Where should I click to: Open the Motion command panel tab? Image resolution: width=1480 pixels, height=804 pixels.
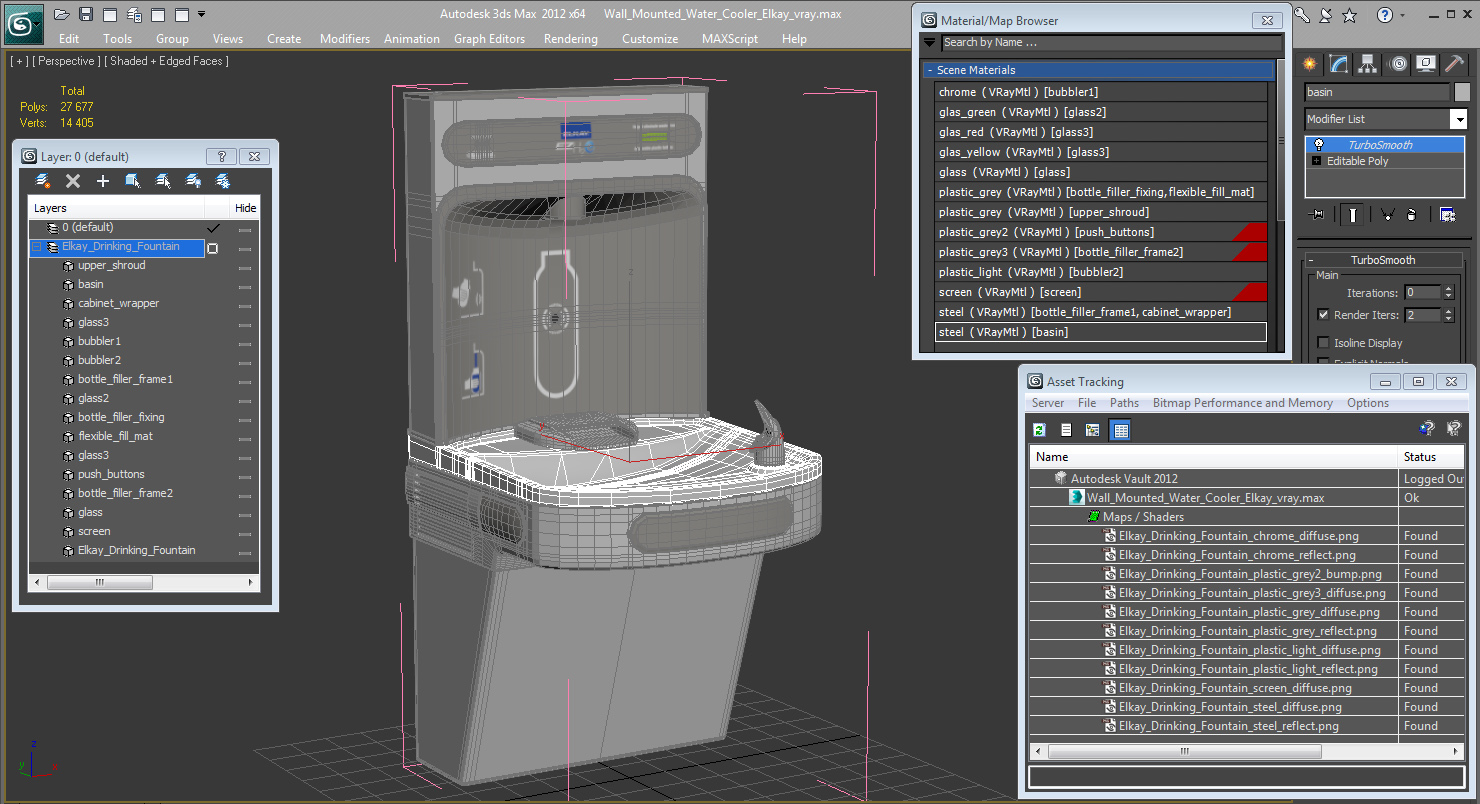1398,64
